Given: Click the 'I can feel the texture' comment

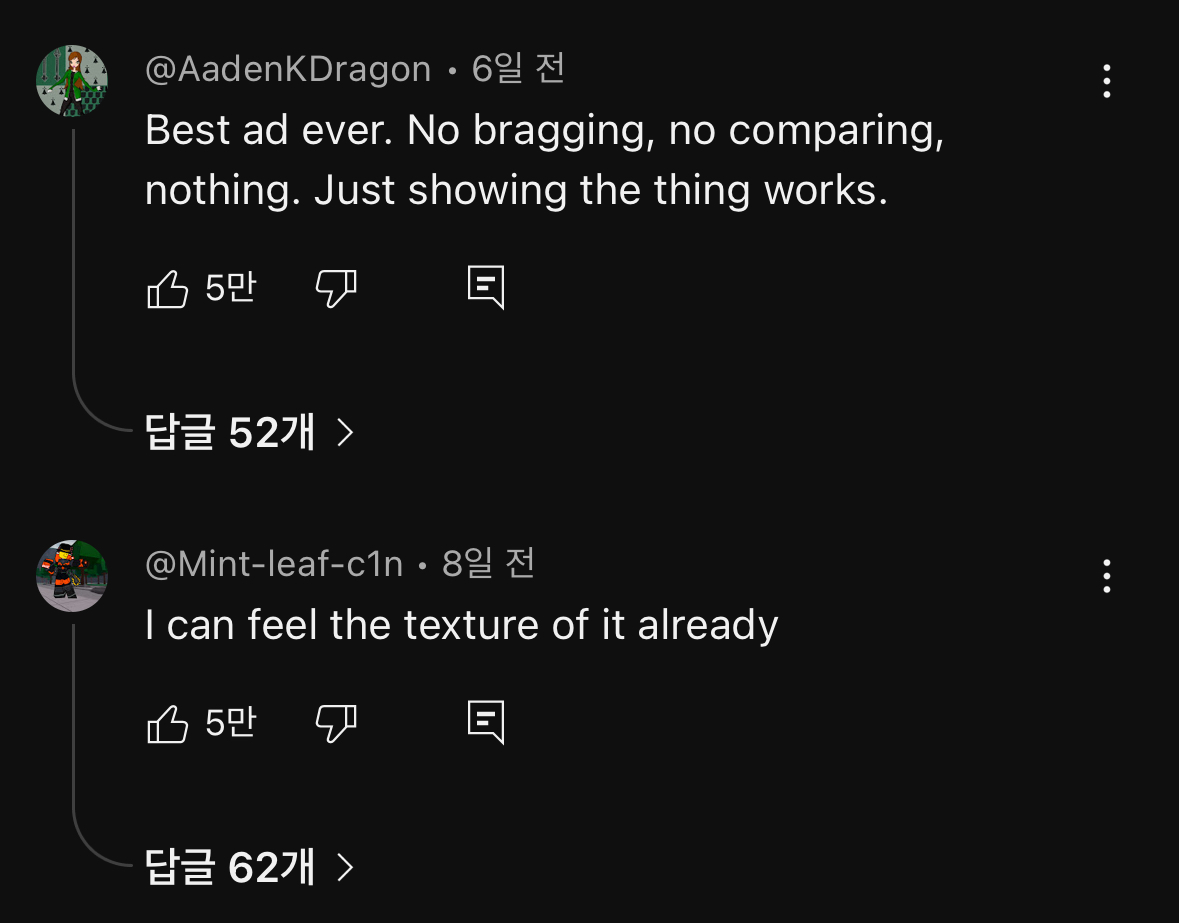Looking at the screenshot, I should tap(461, 626).
